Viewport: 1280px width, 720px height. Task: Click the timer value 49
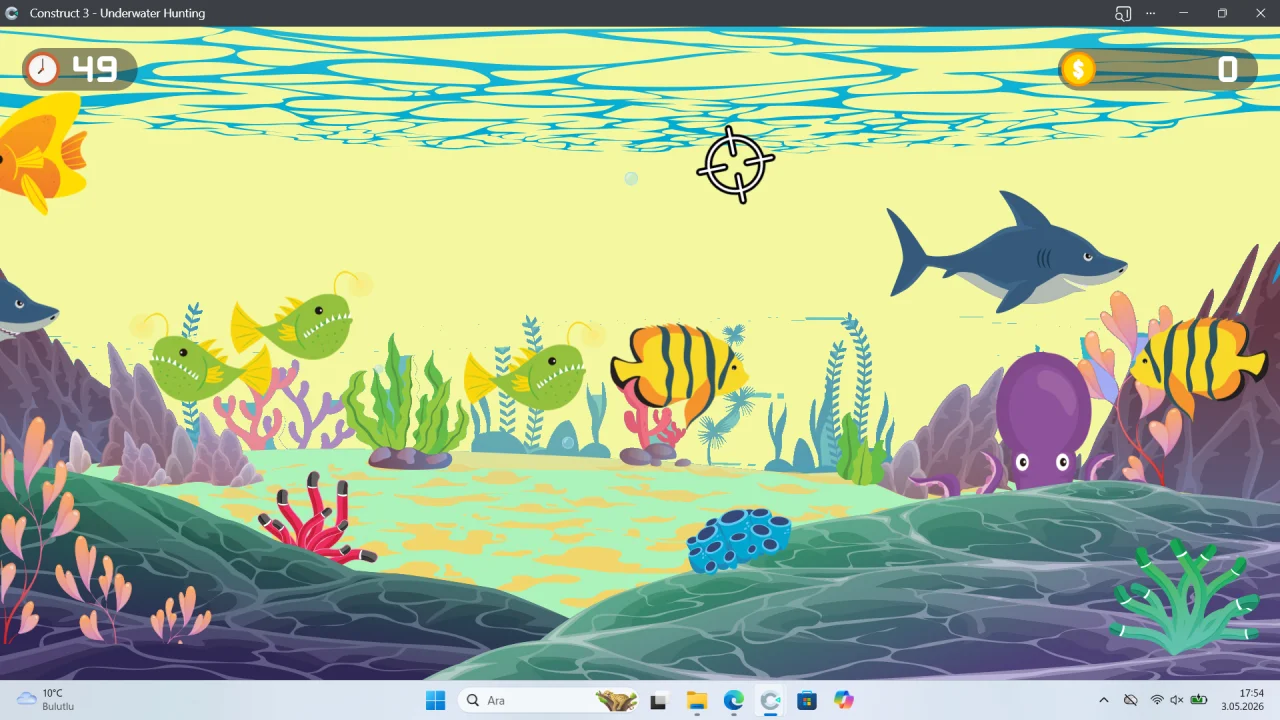click(x=95, y=69)
